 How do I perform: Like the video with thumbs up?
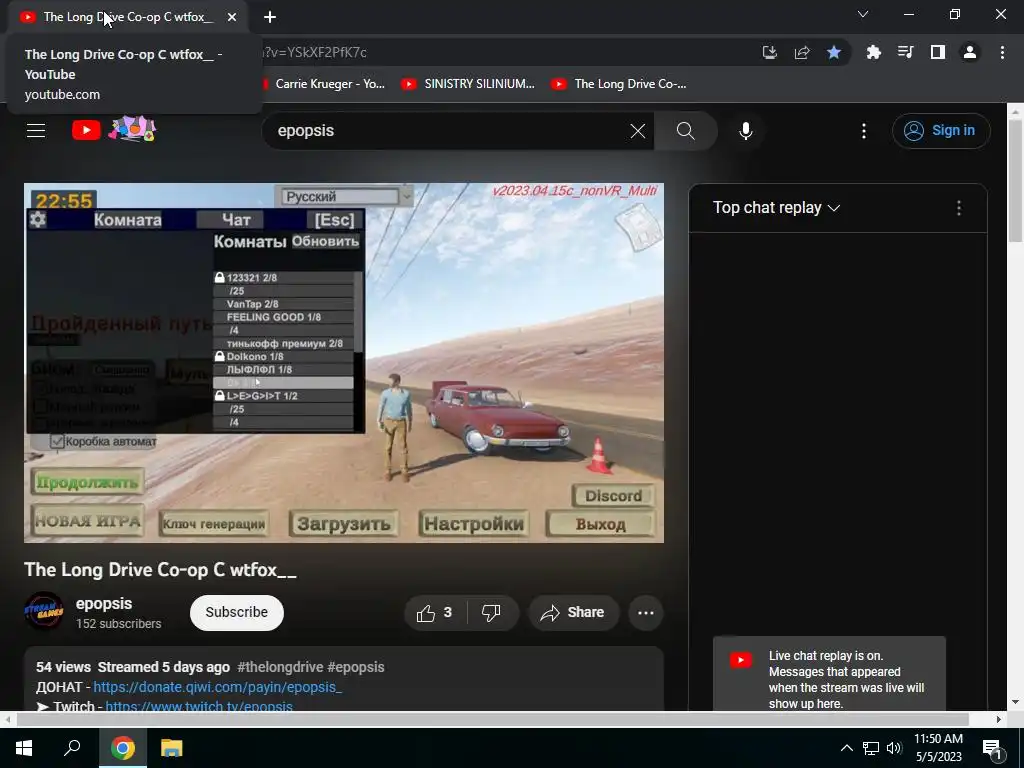(435, 613)
